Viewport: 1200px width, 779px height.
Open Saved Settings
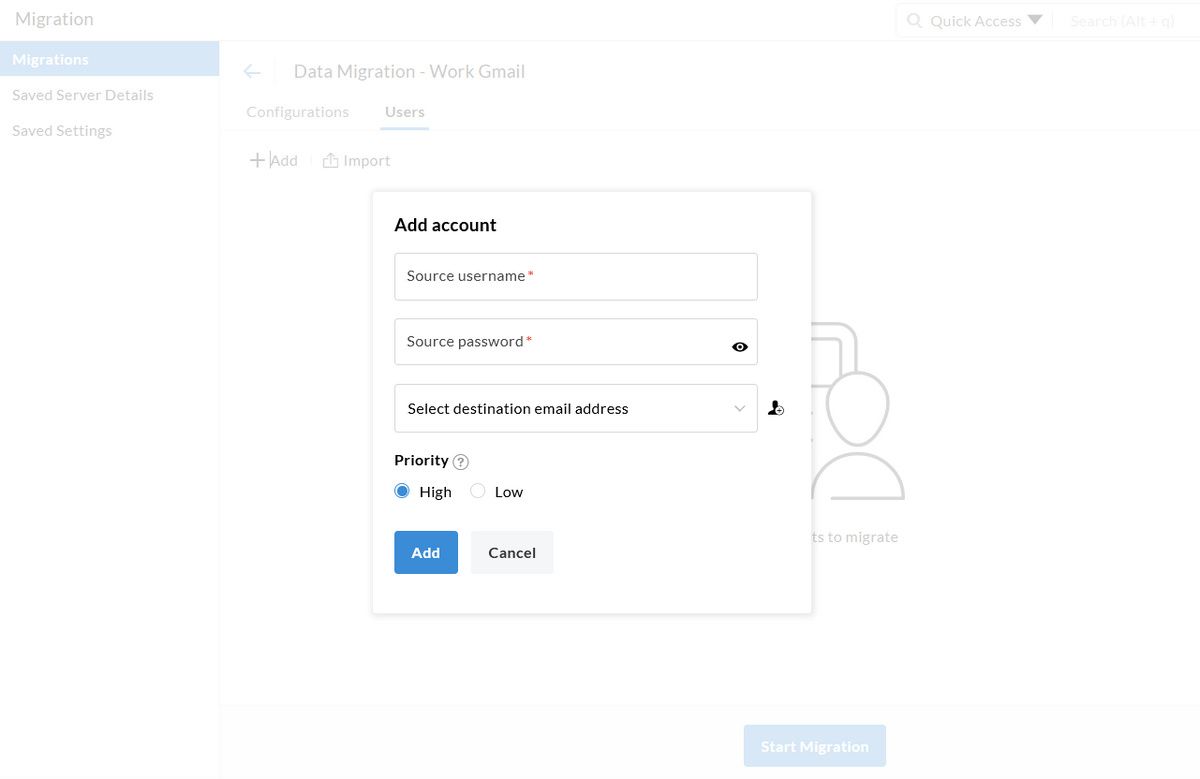click(62, 130)
